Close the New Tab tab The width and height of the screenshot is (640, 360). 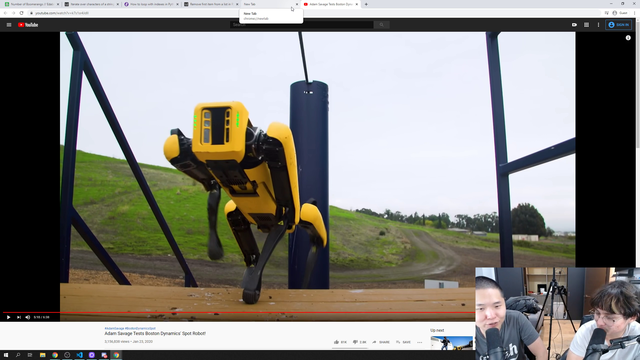[297, 4]
